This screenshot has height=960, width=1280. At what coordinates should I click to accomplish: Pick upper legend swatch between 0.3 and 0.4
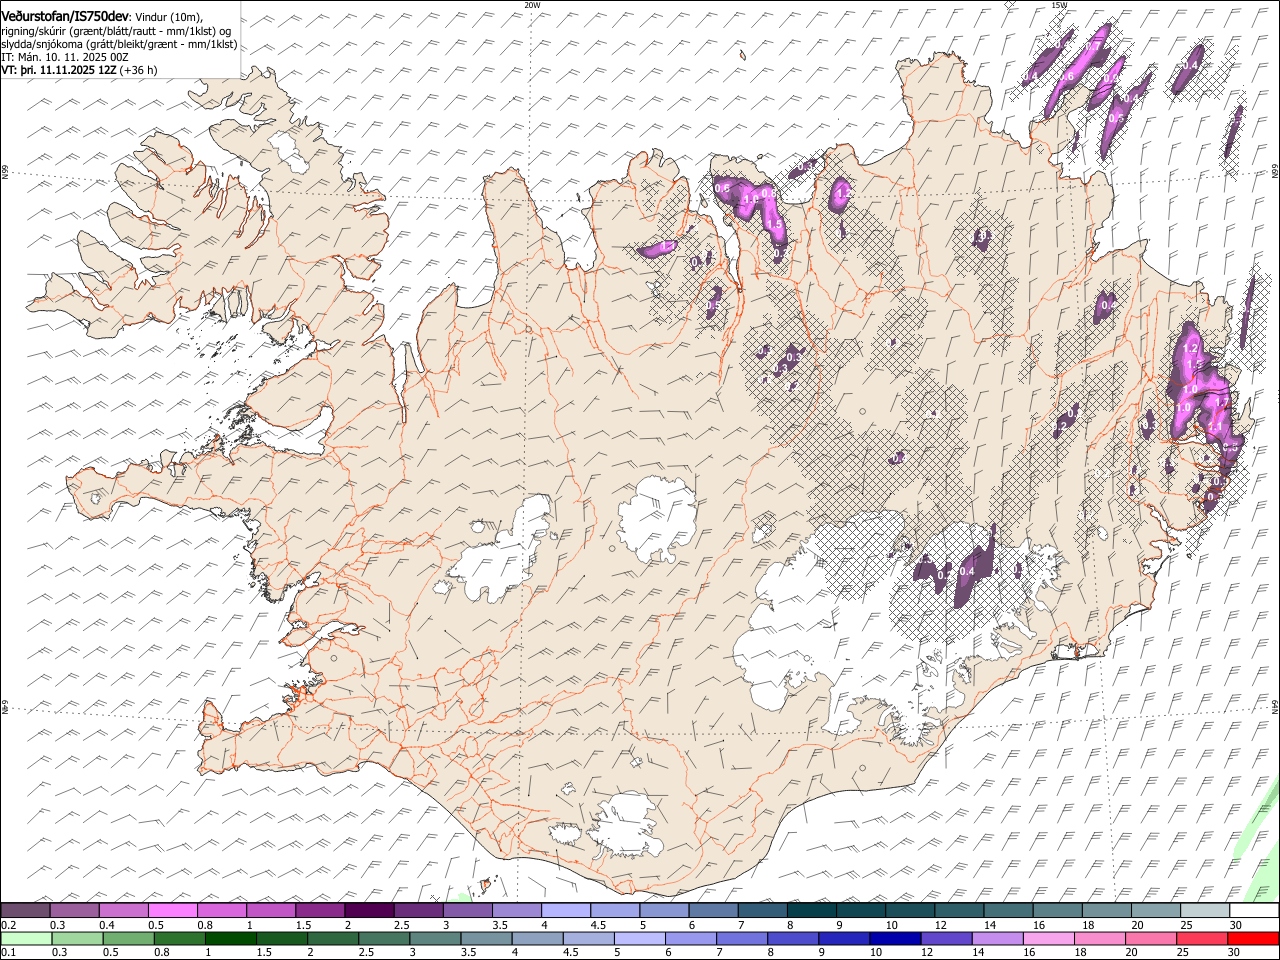[74, 910]
